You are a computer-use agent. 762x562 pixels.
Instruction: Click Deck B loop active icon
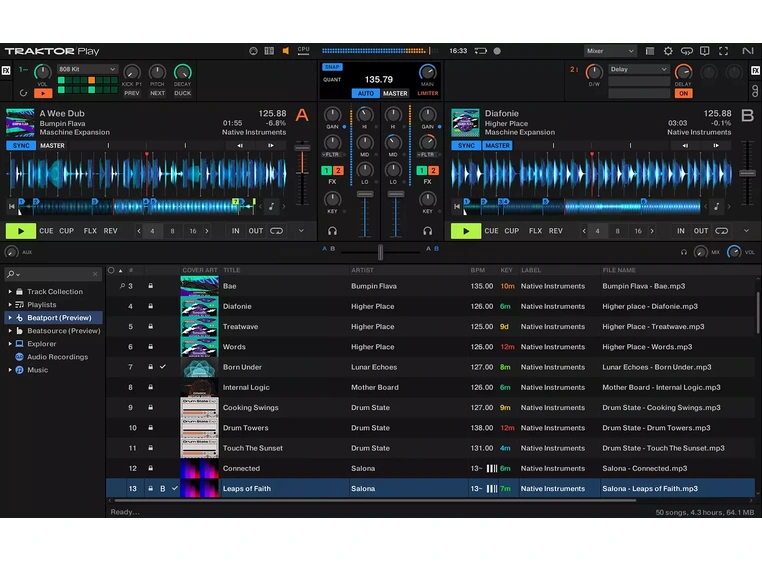point(722,231)
